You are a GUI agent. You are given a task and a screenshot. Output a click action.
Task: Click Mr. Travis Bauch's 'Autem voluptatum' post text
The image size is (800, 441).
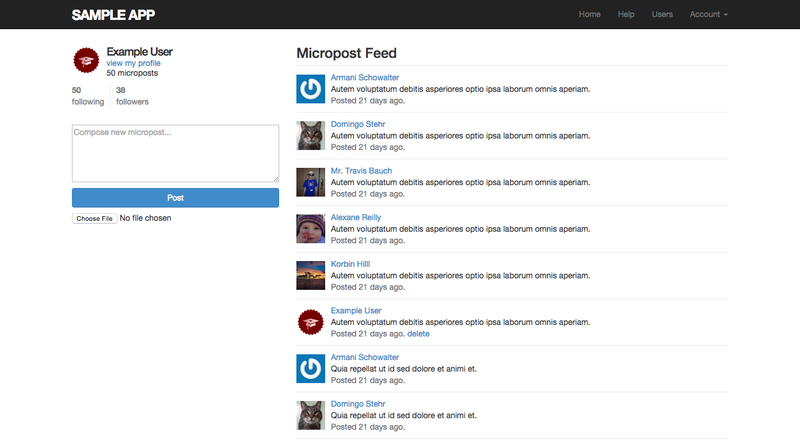[x=460, y=182]
